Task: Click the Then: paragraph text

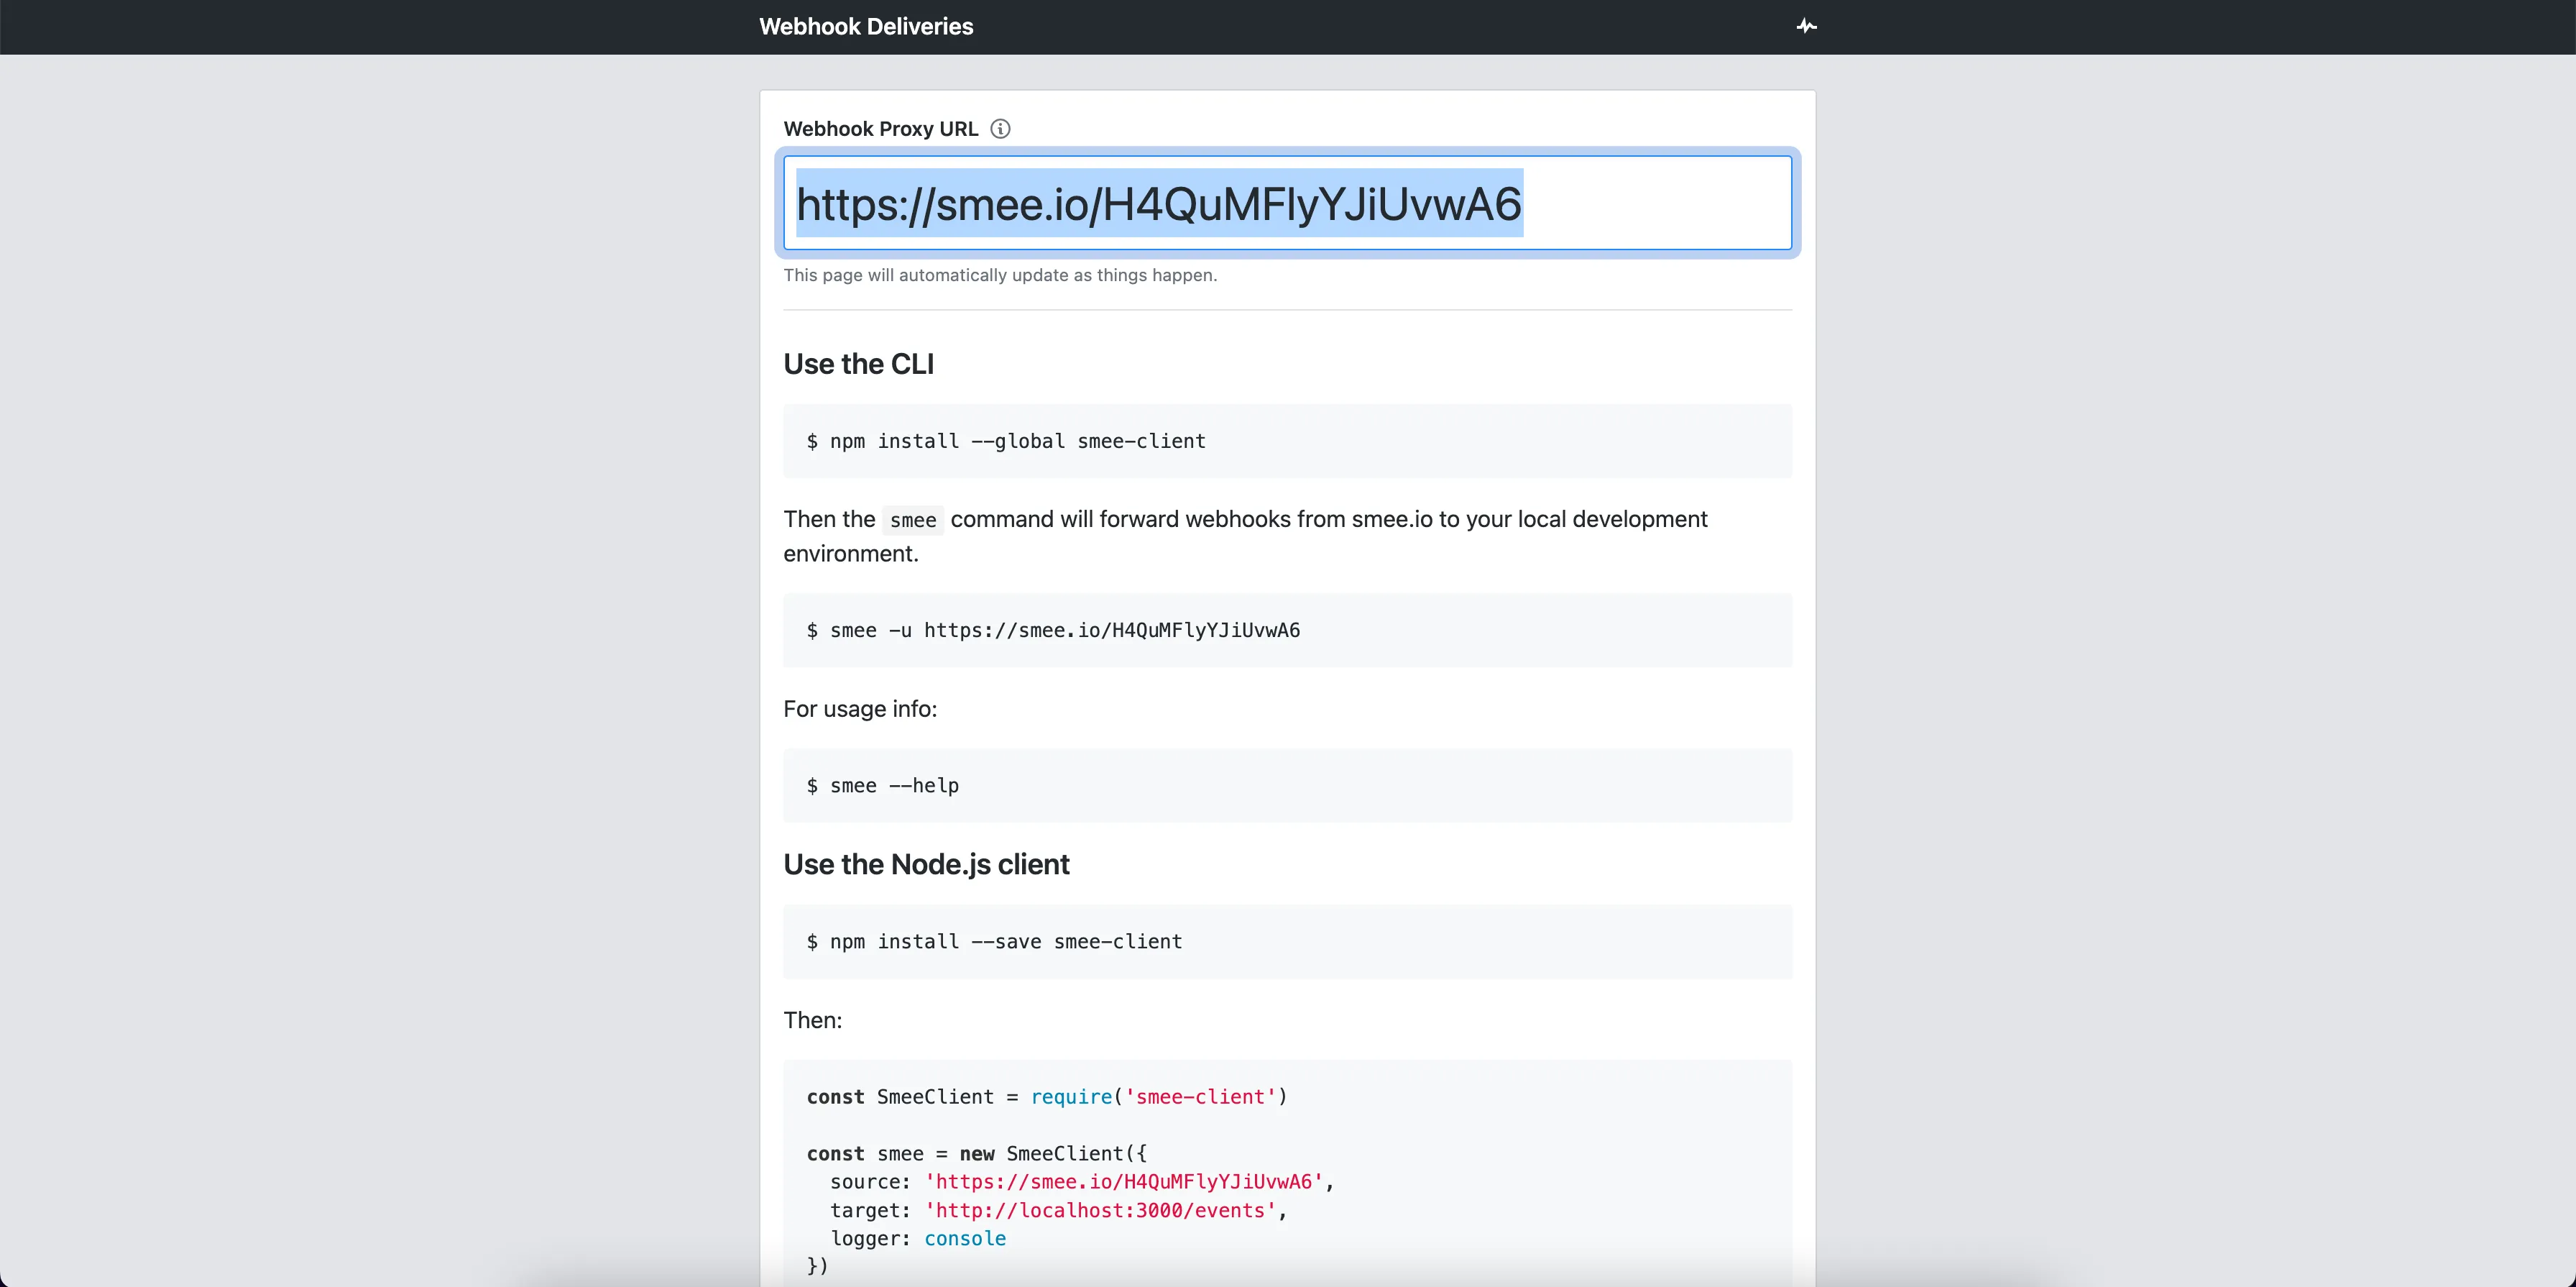Action: 812,1020
